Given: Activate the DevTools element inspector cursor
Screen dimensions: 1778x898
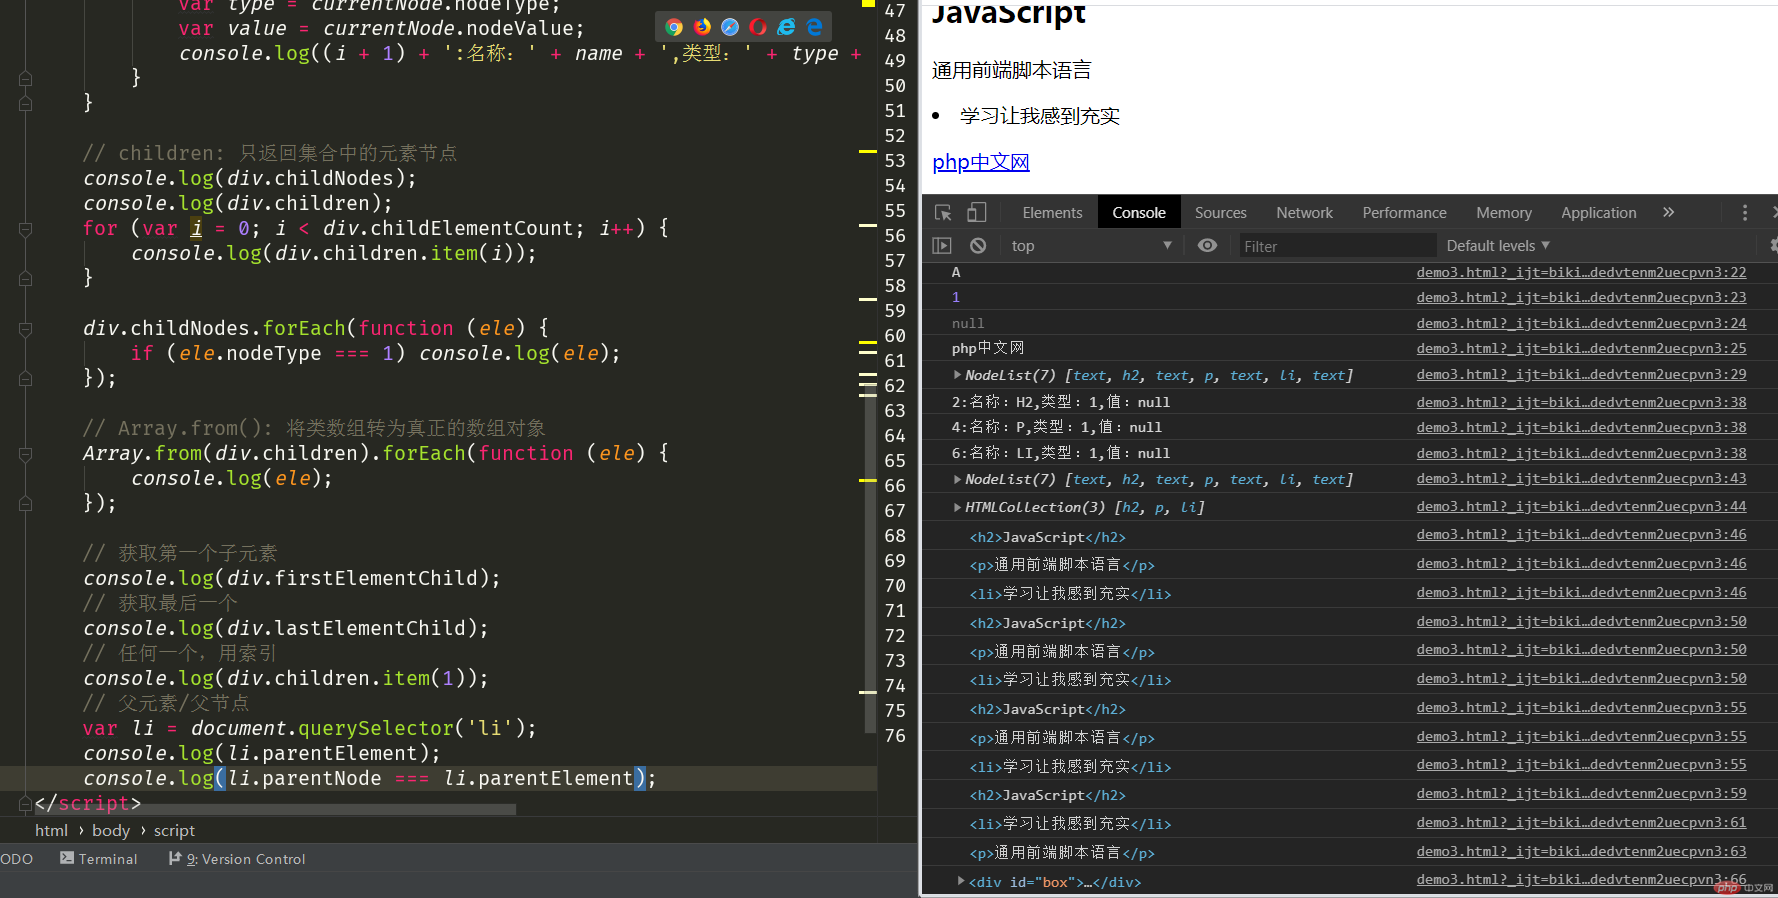Looking at the screenshot, I should 943,212.
